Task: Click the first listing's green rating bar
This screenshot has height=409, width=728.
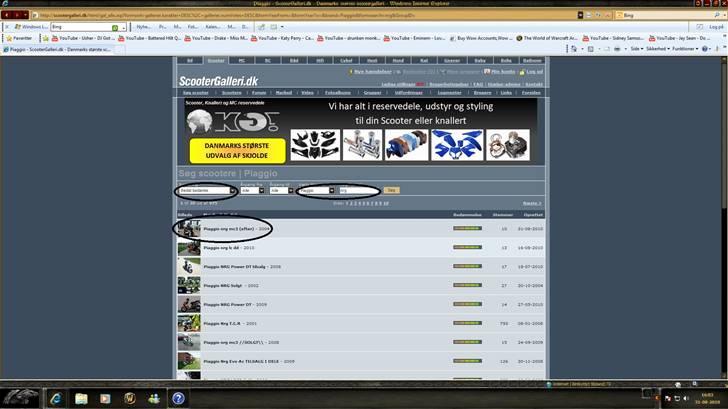Action: pos(466,228)
